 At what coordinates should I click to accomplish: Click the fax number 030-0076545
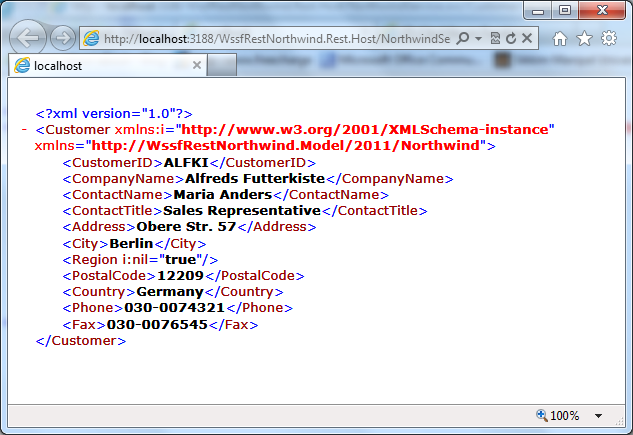click(157, 325)
